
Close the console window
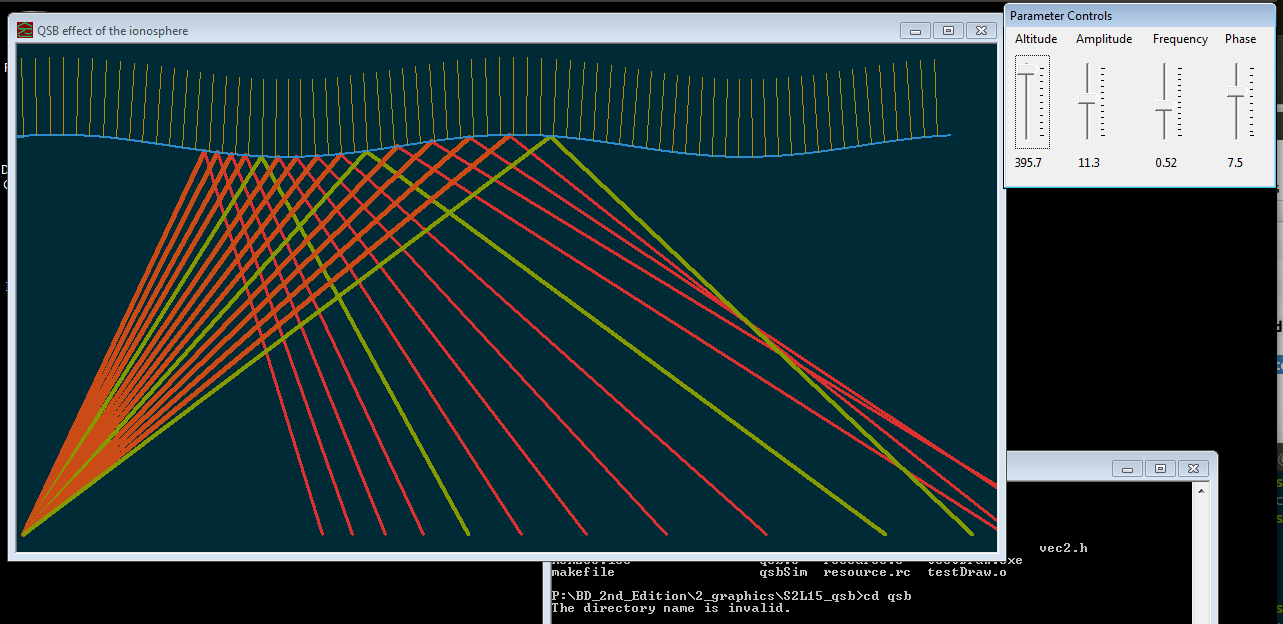1193,468
